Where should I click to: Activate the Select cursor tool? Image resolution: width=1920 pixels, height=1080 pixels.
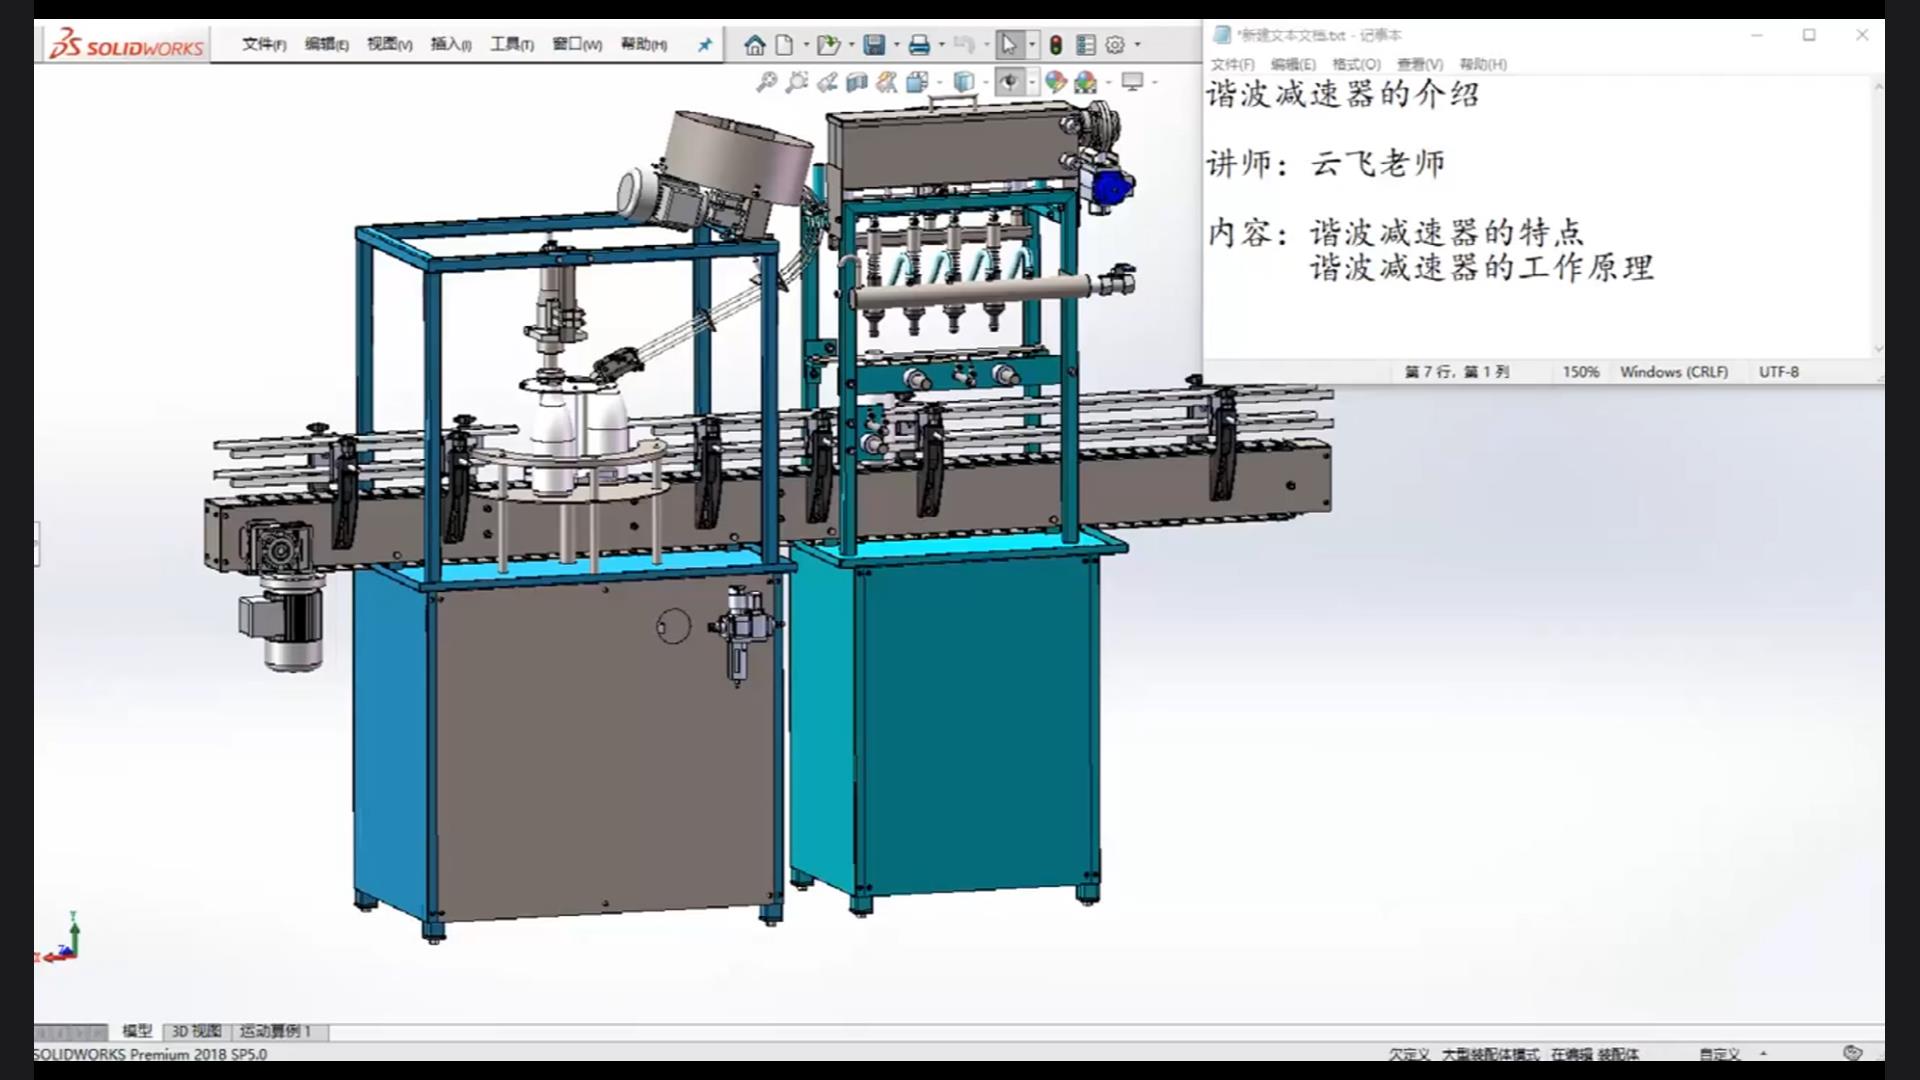(1008, 45)
